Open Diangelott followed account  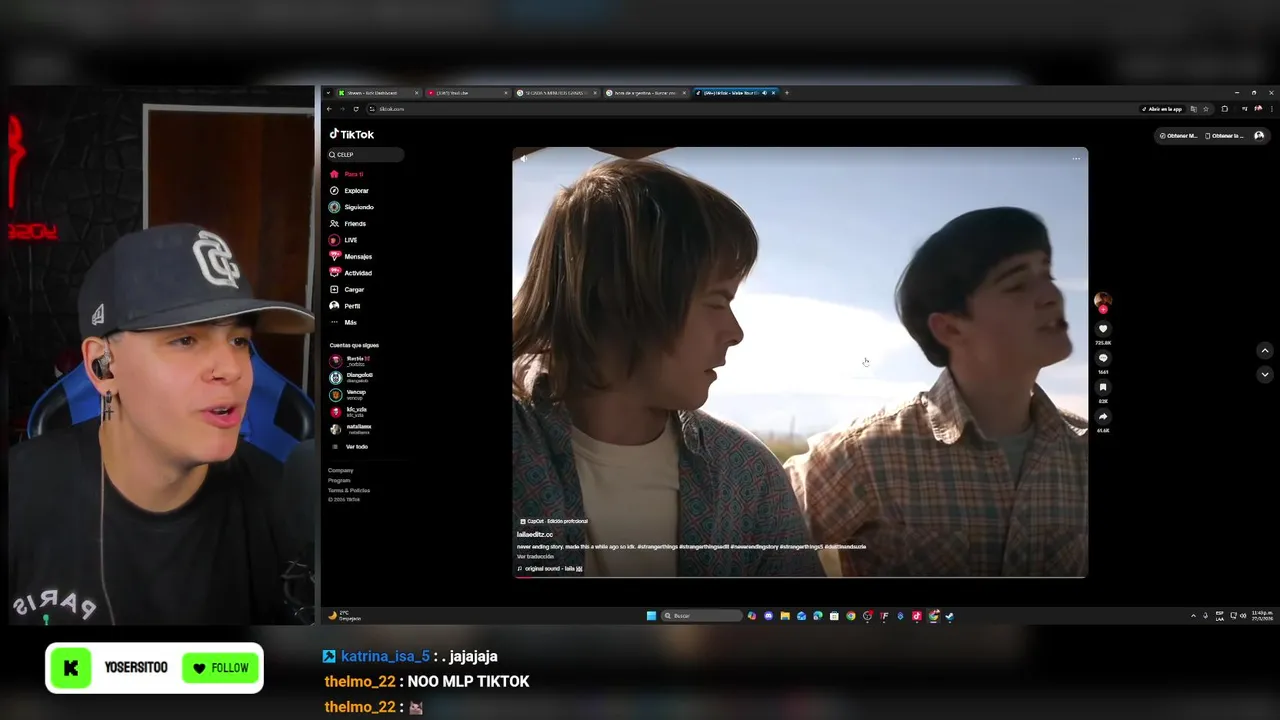pyautogui.click(x=352, y=377)
